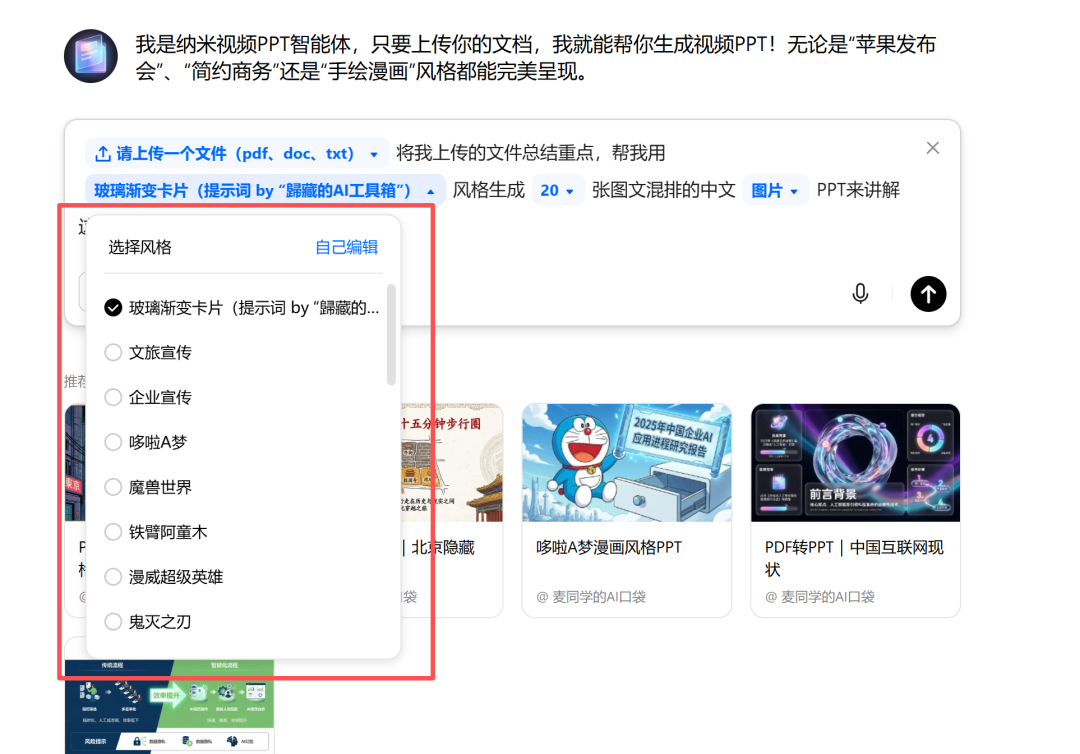Image resolution: width=1080 pixels, height=754 pixels.
Task: Click the microphone icon for voice input
Action: [x=860, y=293]
